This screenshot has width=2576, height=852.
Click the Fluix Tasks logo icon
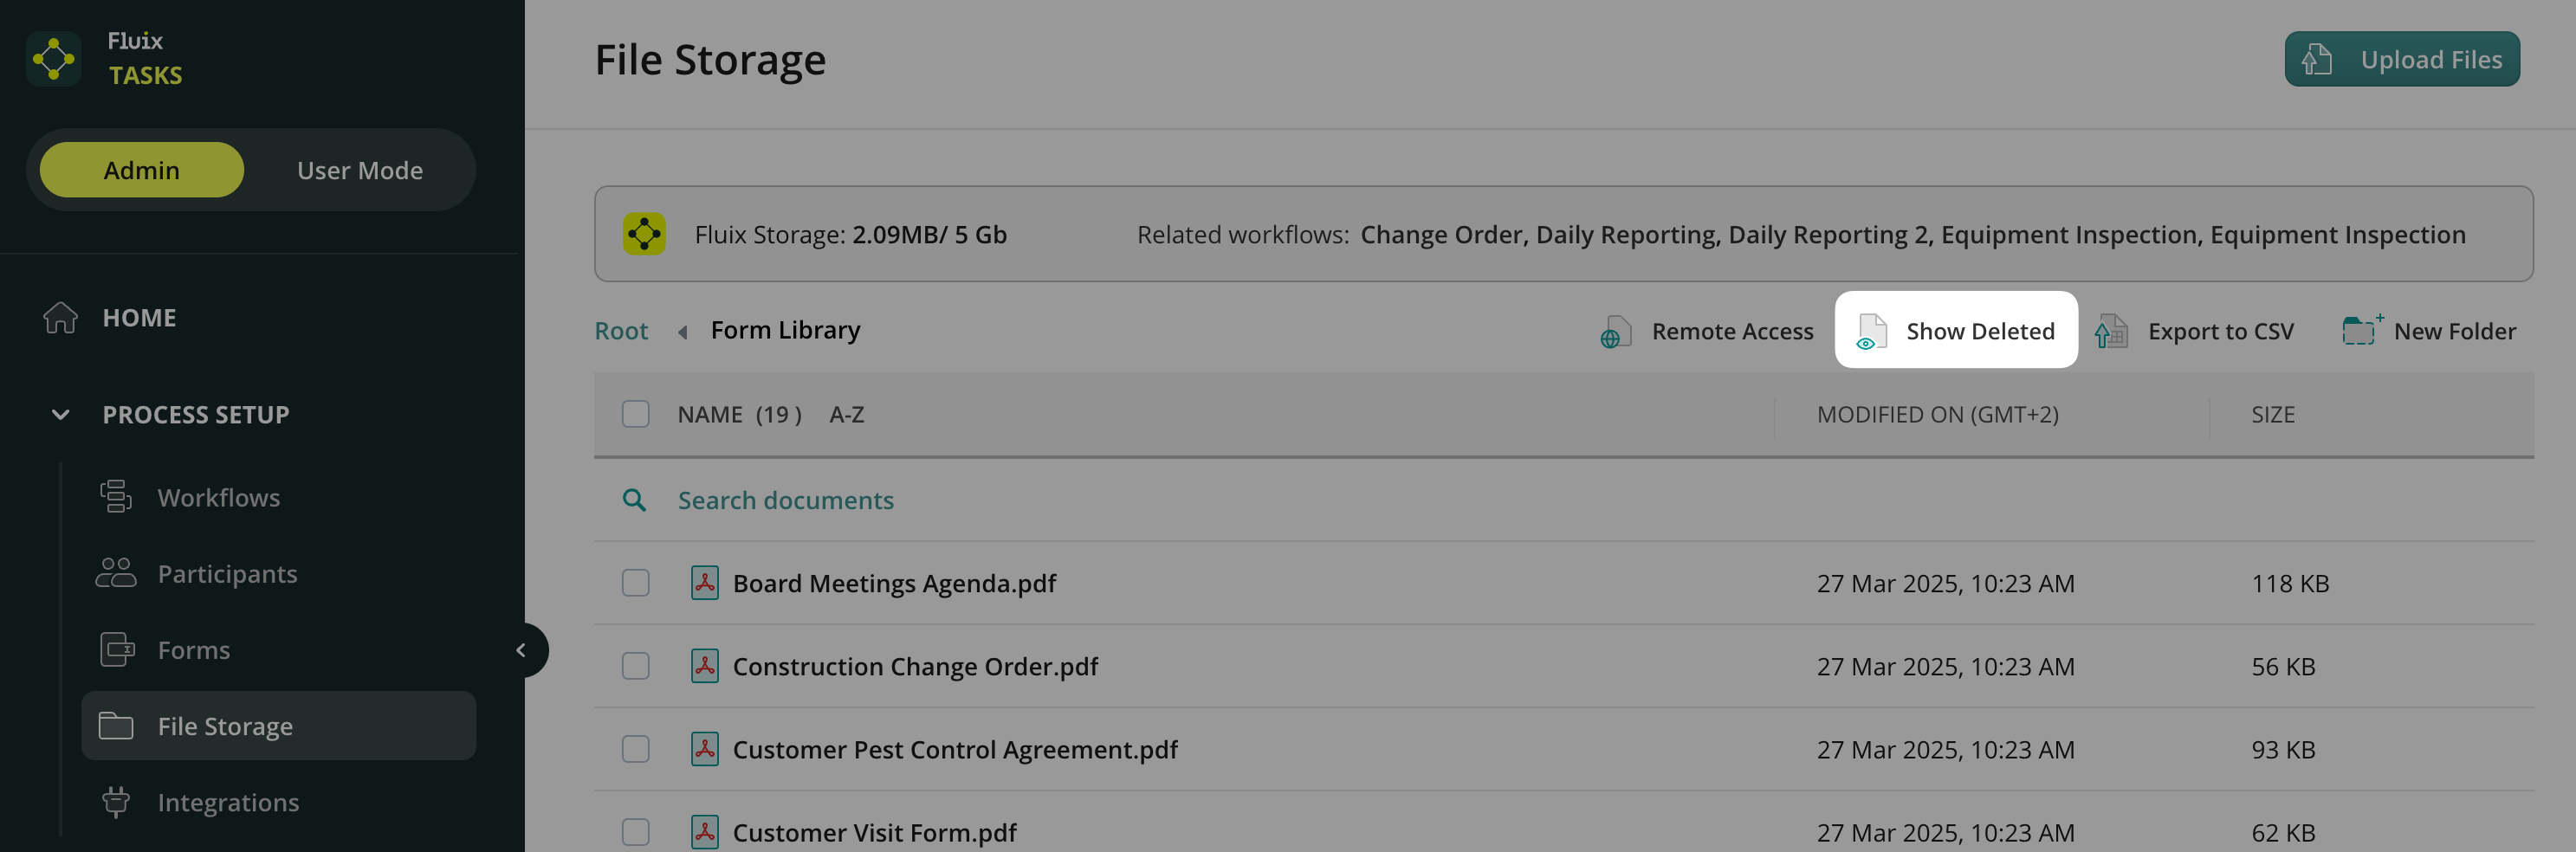point(54,59)
